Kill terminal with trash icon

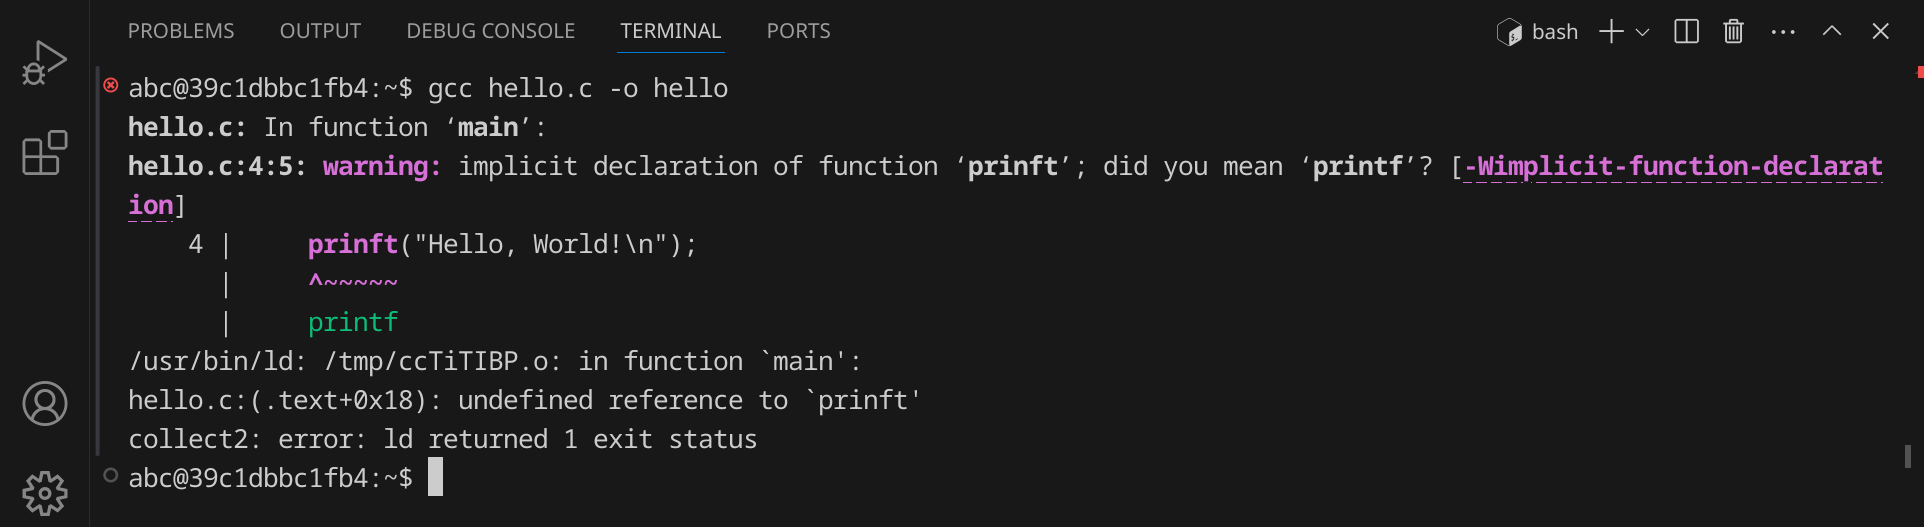click(1733, 32)
